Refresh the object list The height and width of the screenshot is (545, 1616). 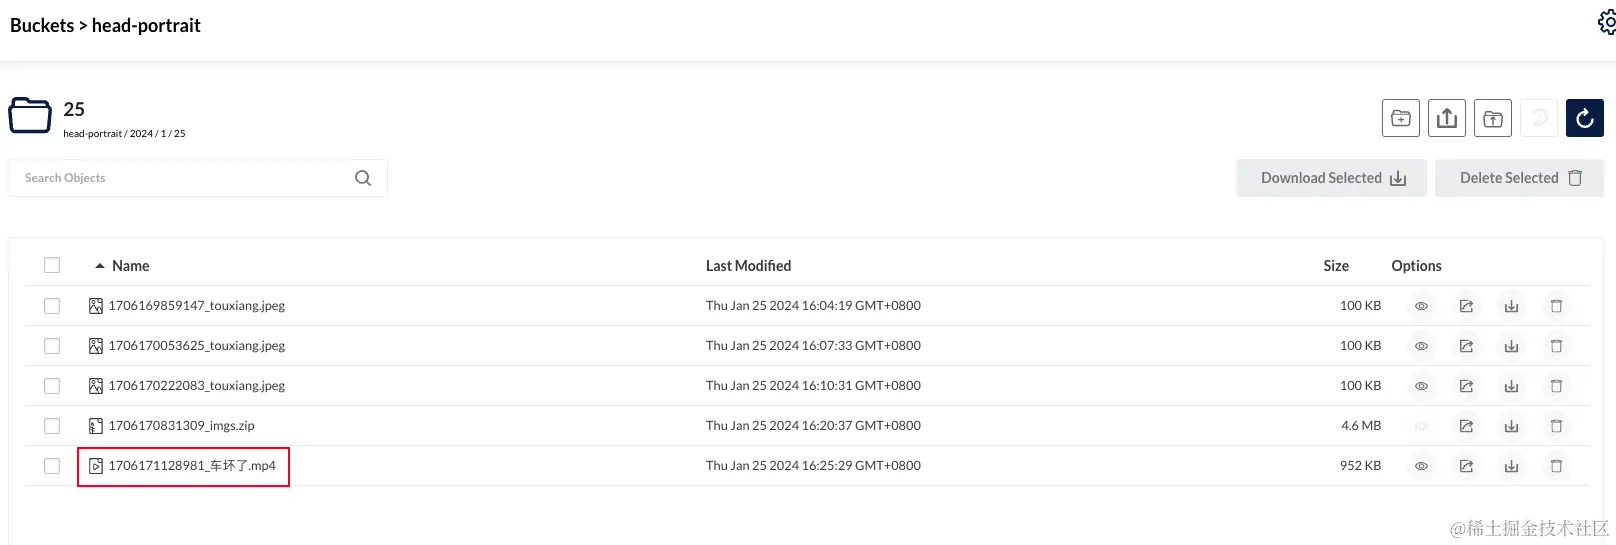point(1585,118)
